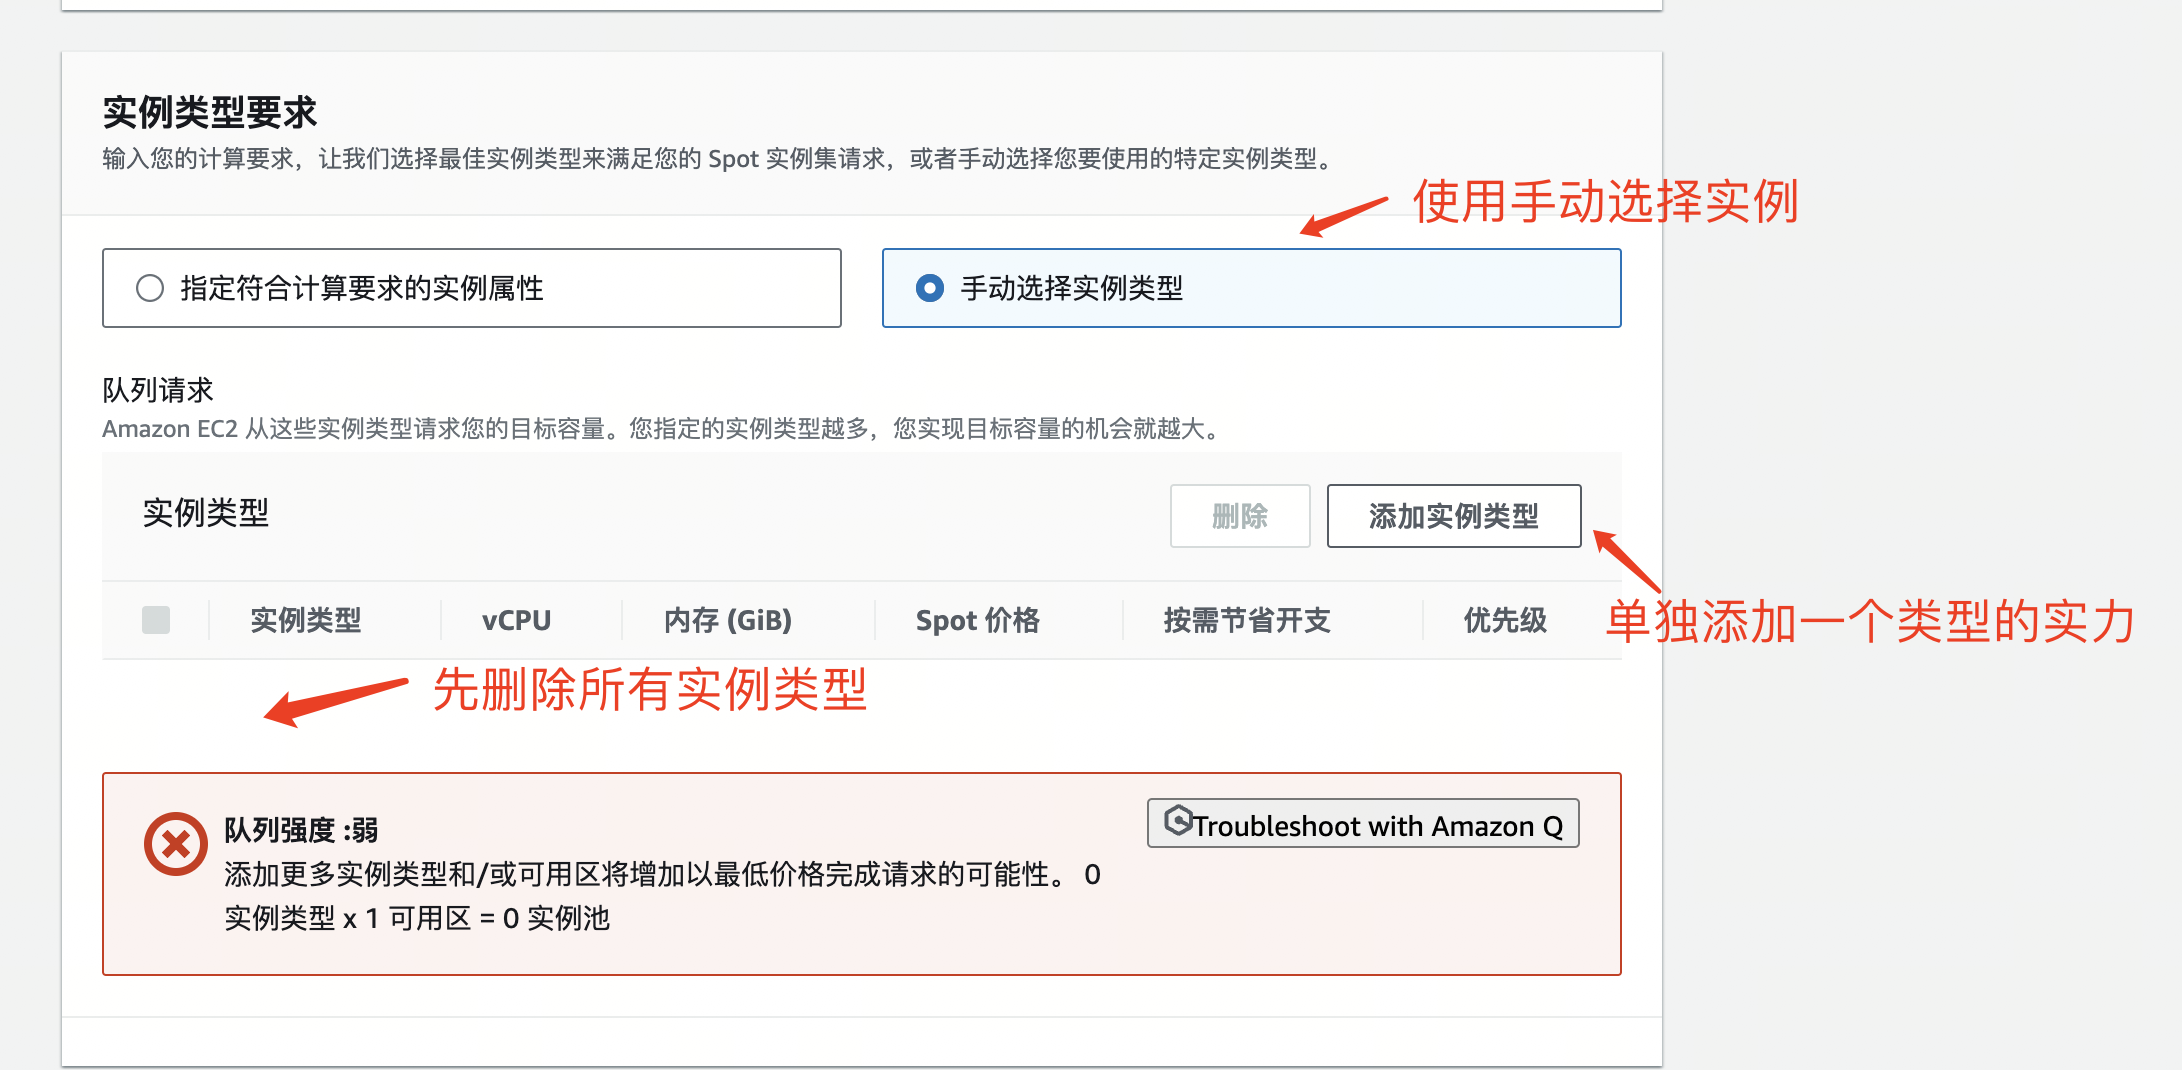This screenshot has width=2182, height=1070.
Task: Click the Amazon Q hexagon icon
Action: 1178,821
